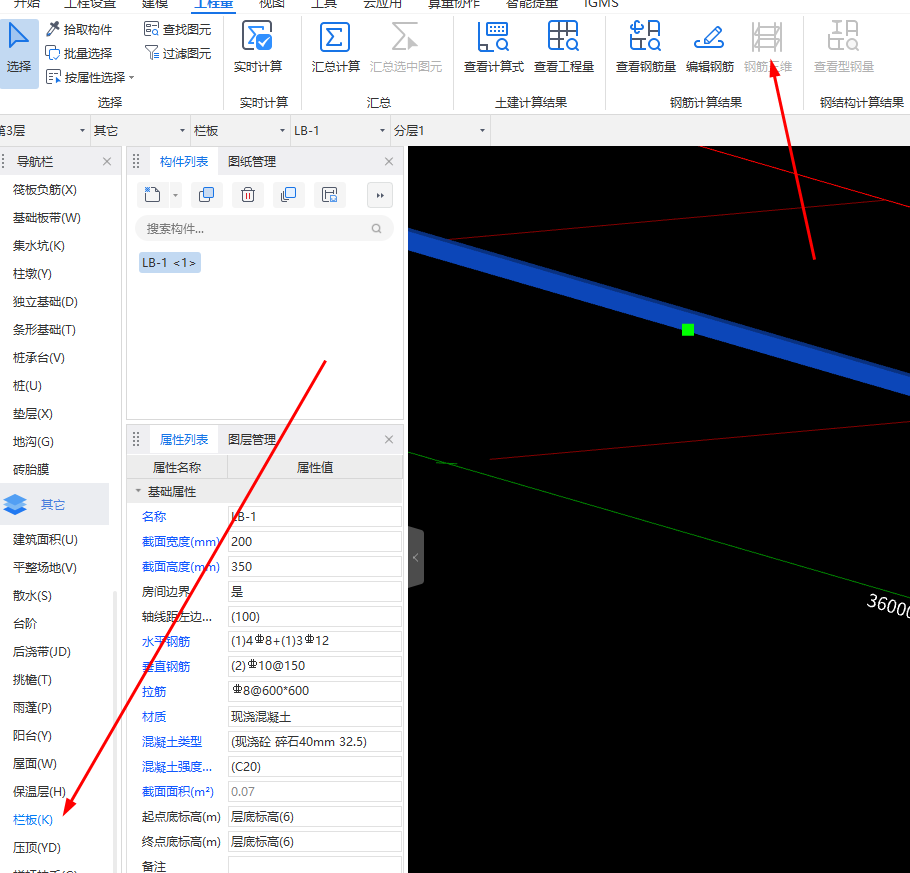Click the search magnifier icon
910x873 pixels.
pos(377,229)
